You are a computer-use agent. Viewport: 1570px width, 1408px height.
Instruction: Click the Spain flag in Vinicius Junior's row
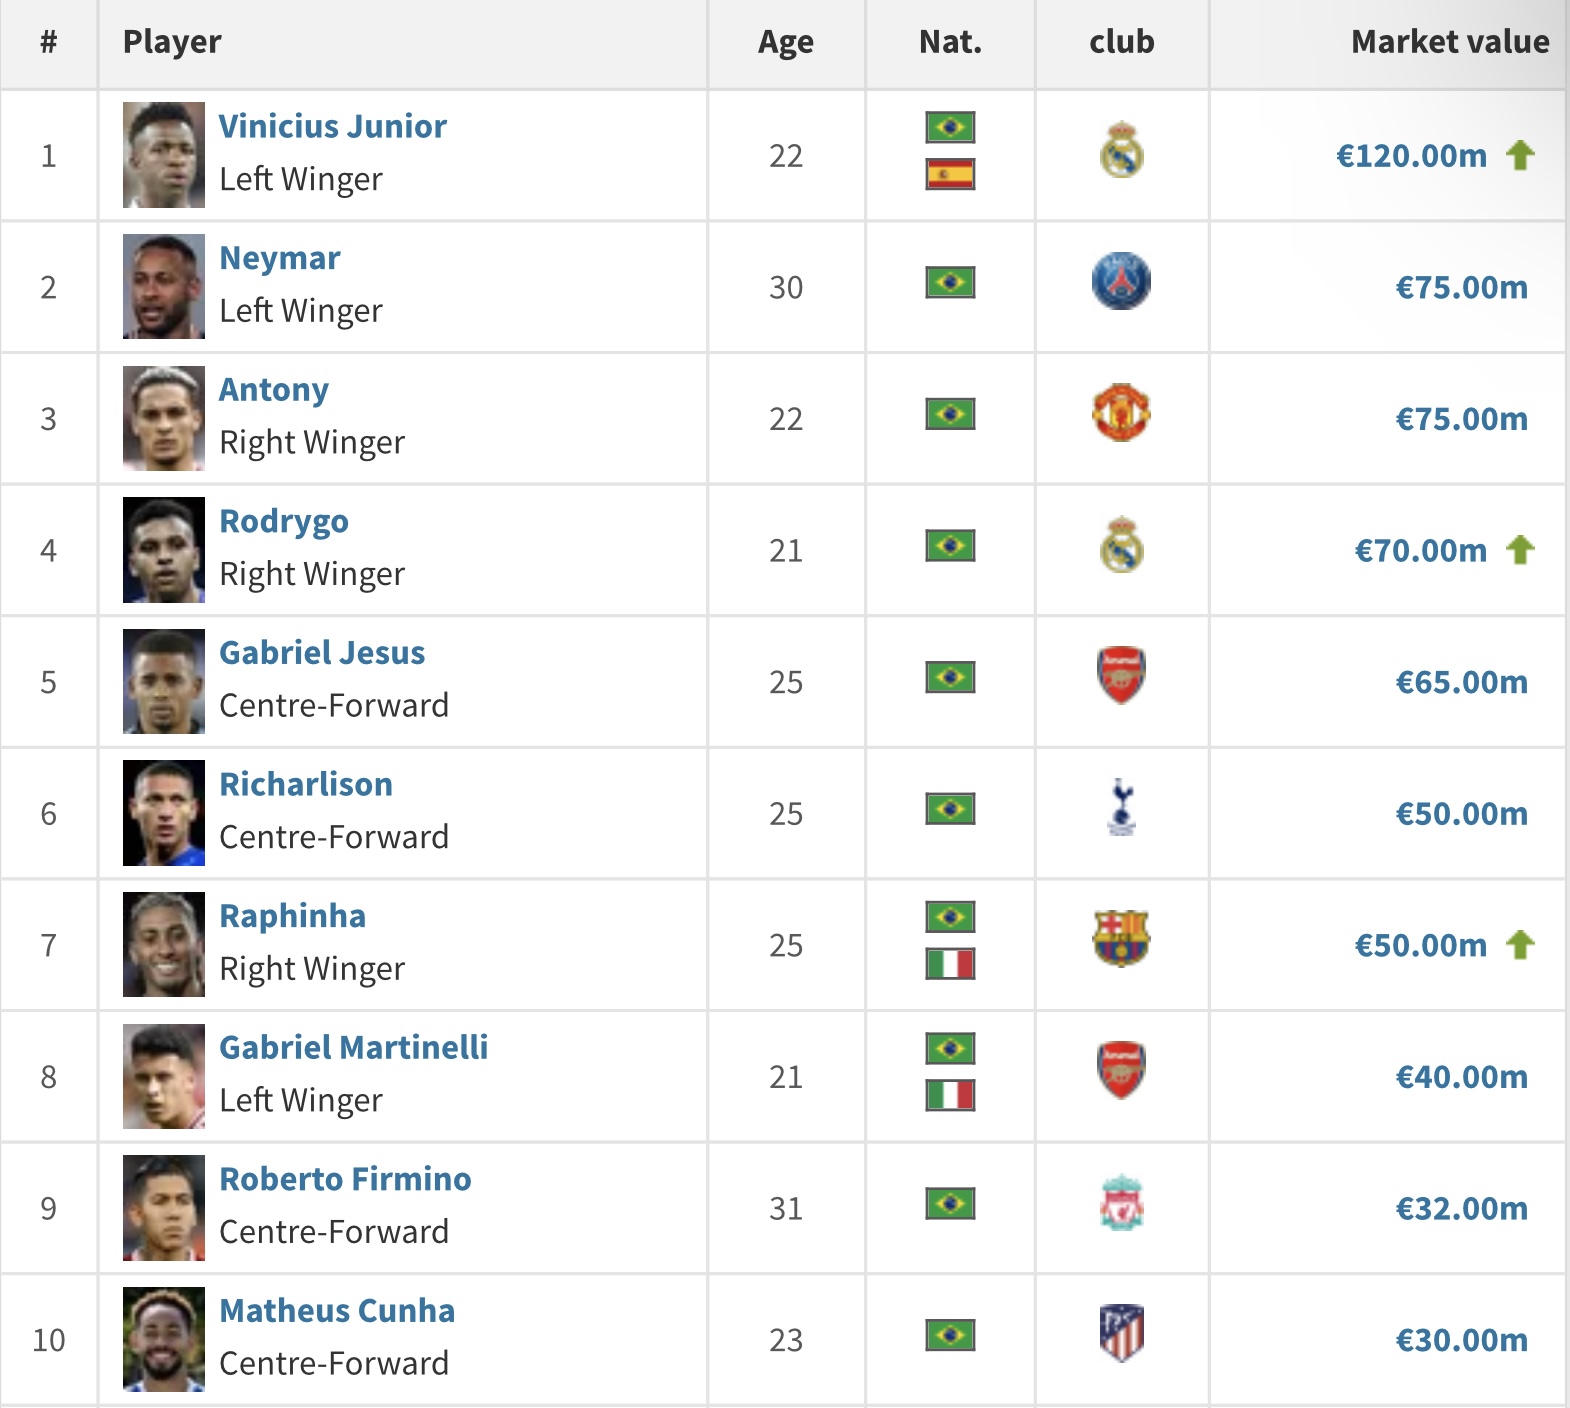(x=950, y=175)
